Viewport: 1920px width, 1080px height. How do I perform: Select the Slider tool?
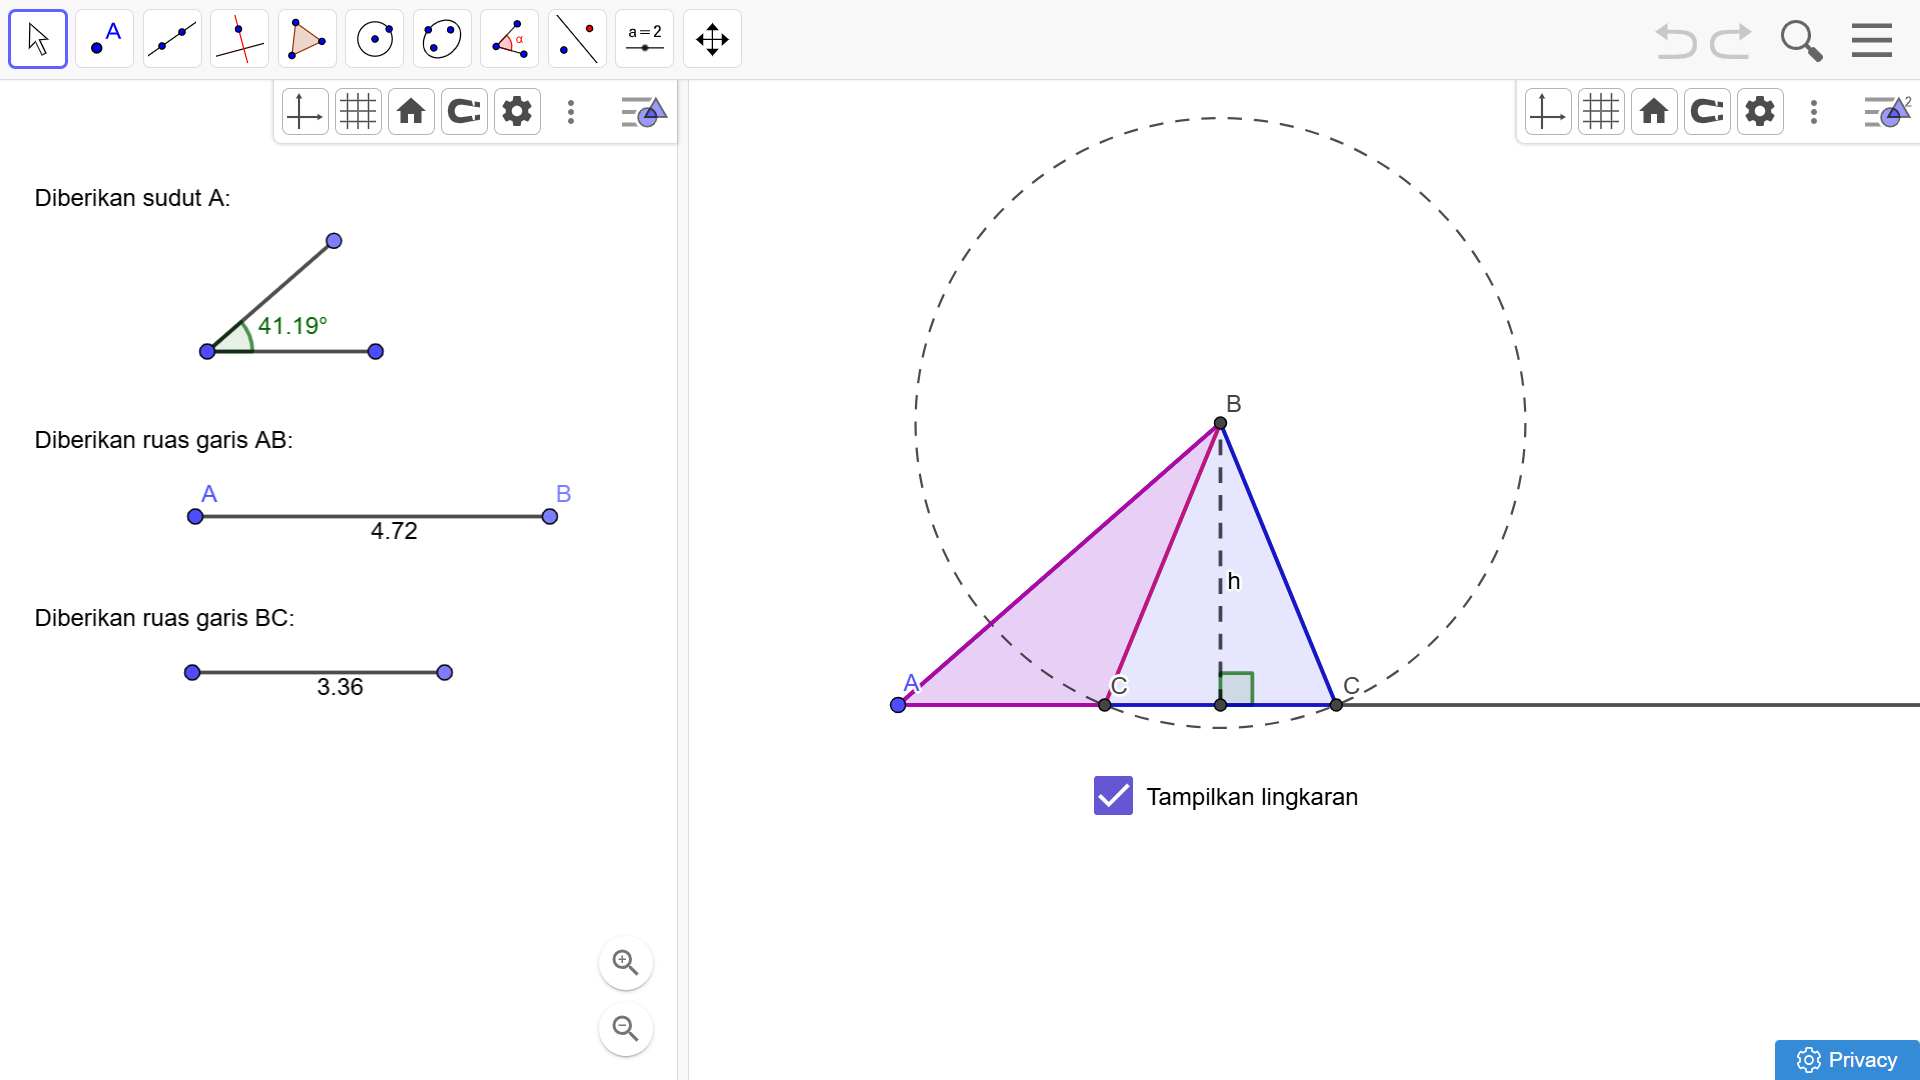pyautogui.click(x=645, y=40)
